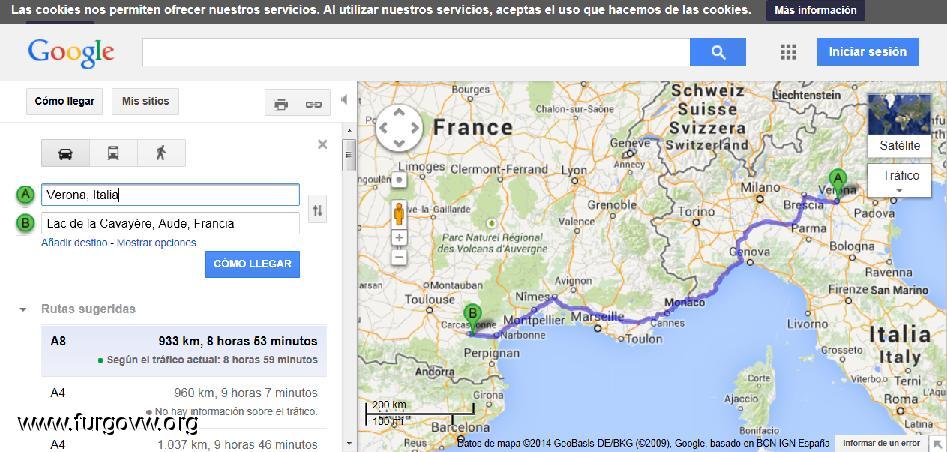947x452 pixels.
Task: Select public transit bus icon
Action: click(113, 153)
